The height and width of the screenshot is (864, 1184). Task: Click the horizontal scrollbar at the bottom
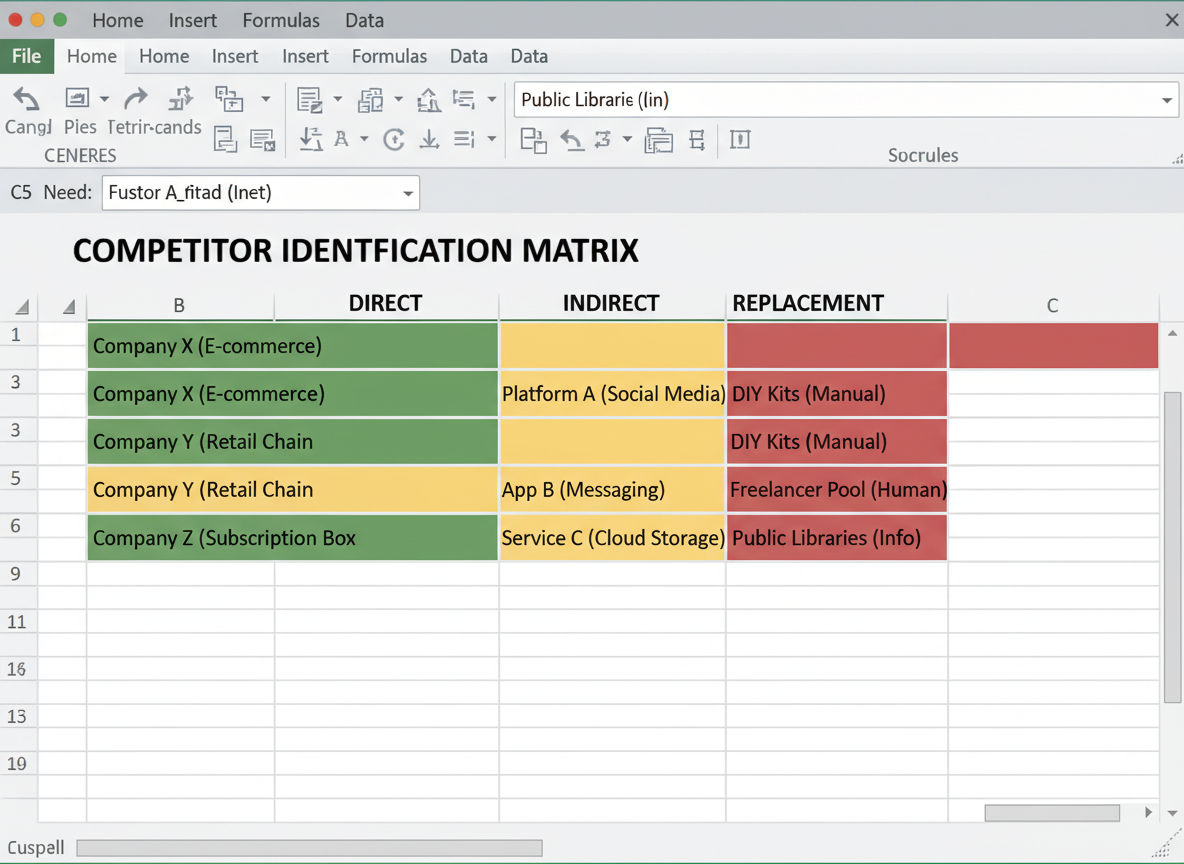tap(1052, 813)
